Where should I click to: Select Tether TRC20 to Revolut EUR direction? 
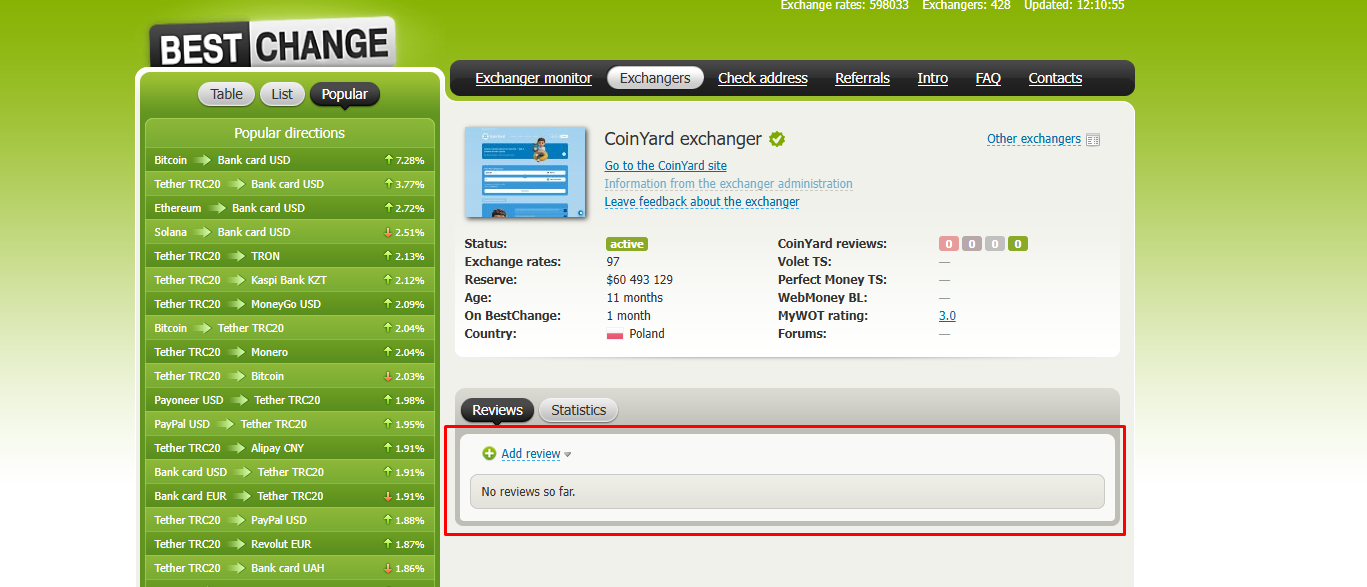pyautogui.click(x=290, y=544)
